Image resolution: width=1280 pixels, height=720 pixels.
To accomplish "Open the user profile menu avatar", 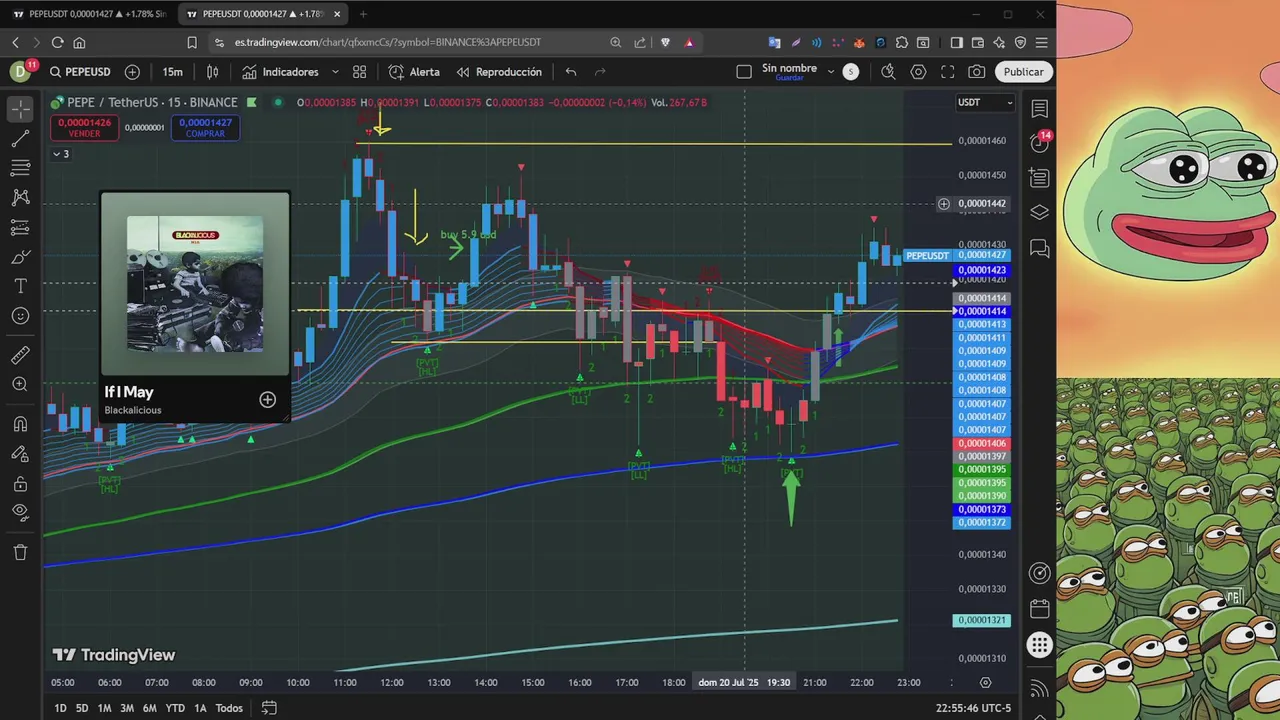I will coord(20,72).
